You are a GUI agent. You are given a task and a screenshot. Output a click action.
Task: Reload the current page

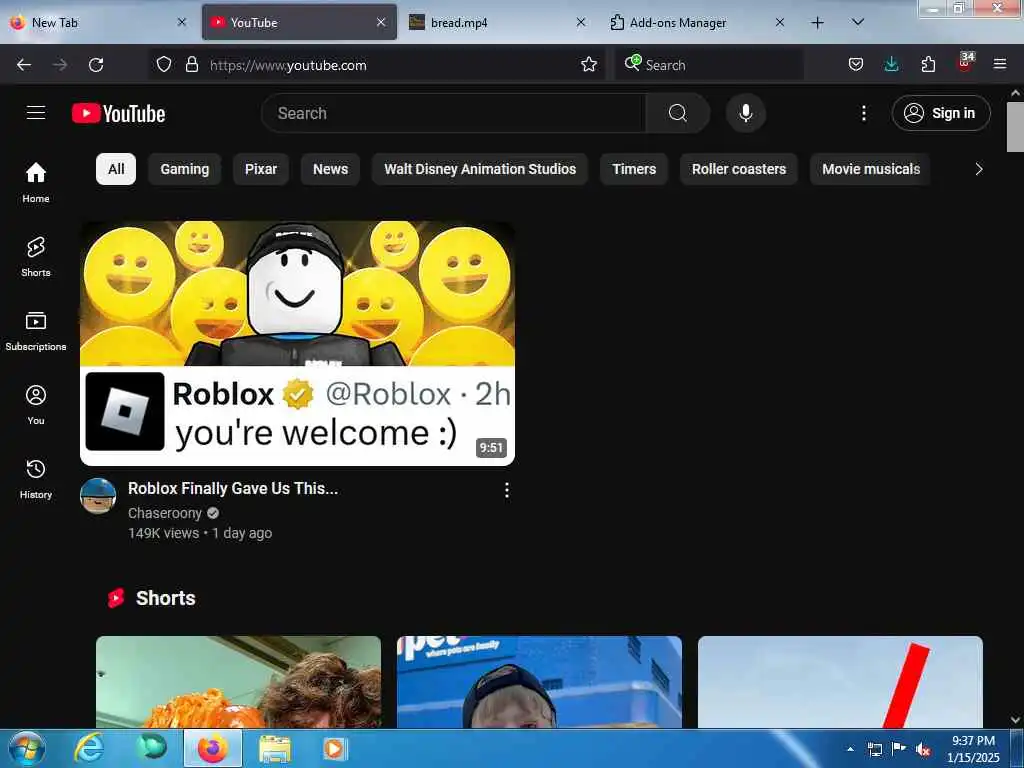[x=96, y=65]
